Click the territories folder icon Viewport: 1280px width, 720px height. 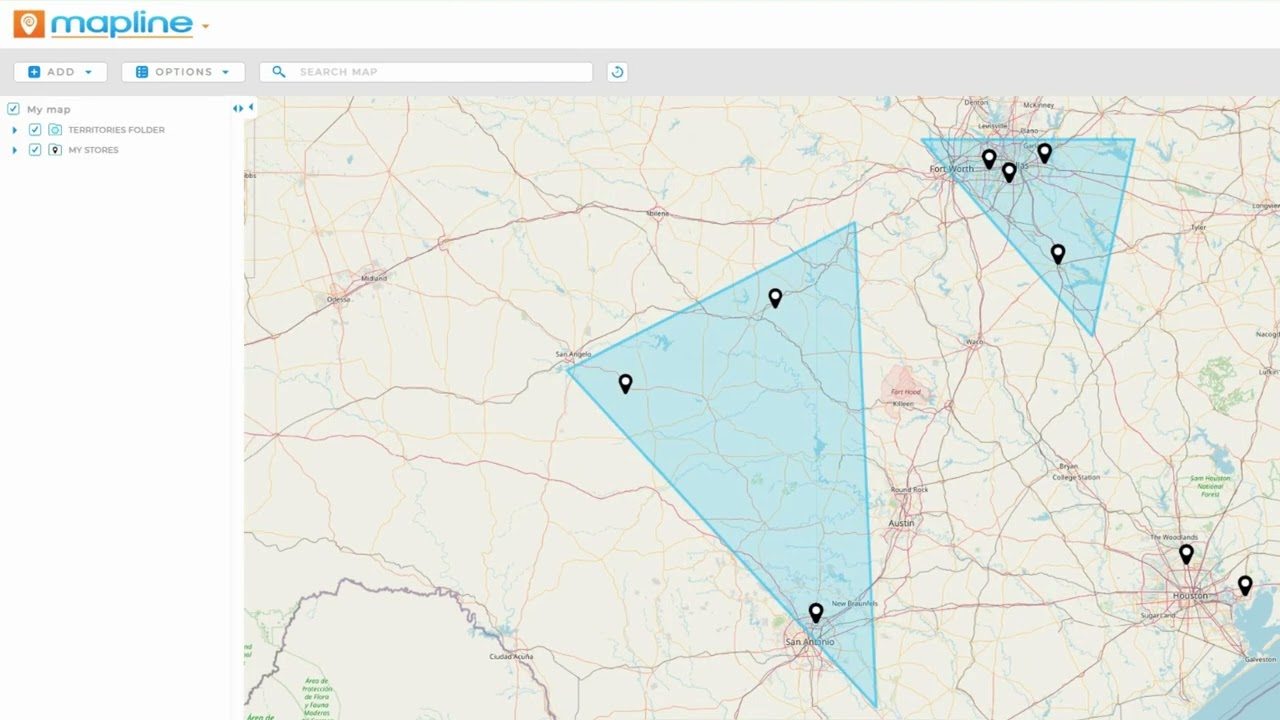tap(55, 130)
